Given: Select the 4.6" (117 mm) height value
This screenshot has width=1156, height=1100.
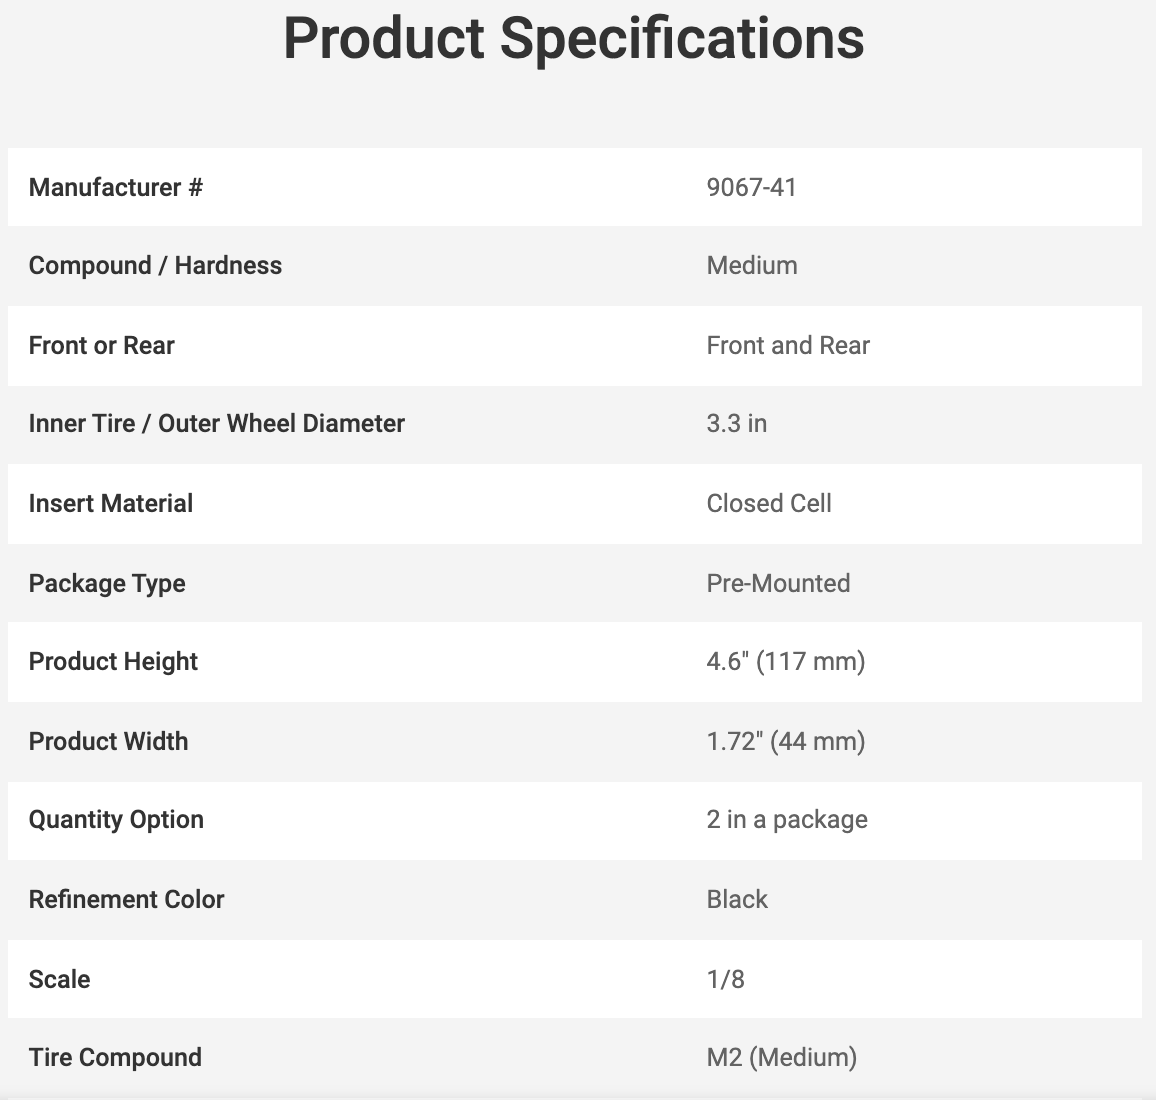Looking at the screenshot, I should 785,661.
